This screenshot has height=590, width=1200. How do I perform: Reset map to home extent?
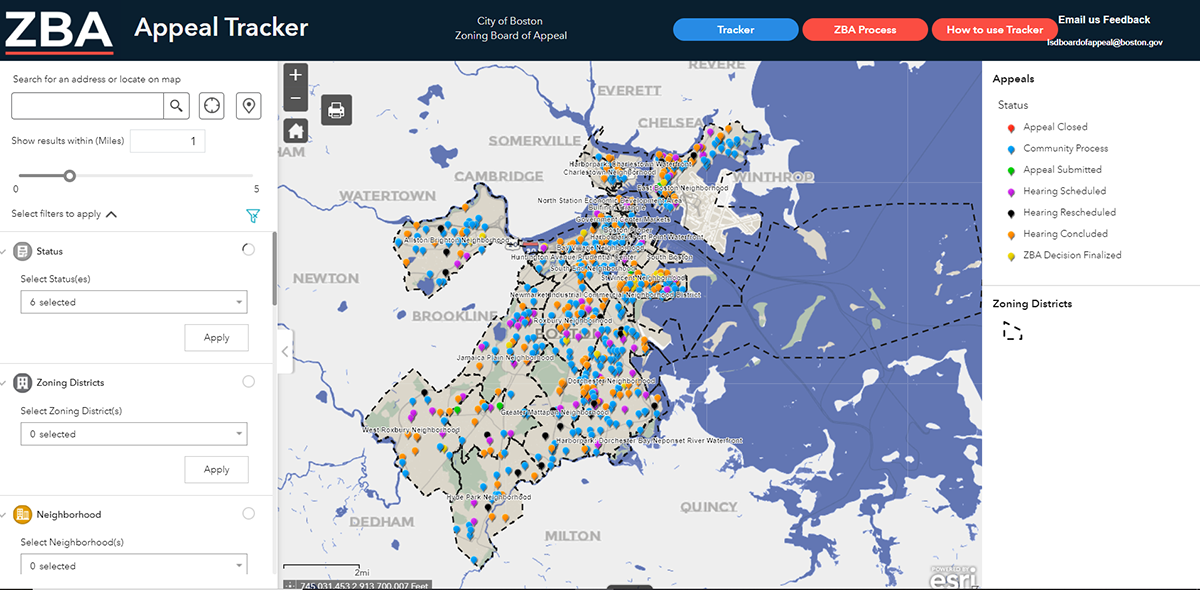(295, 130)
